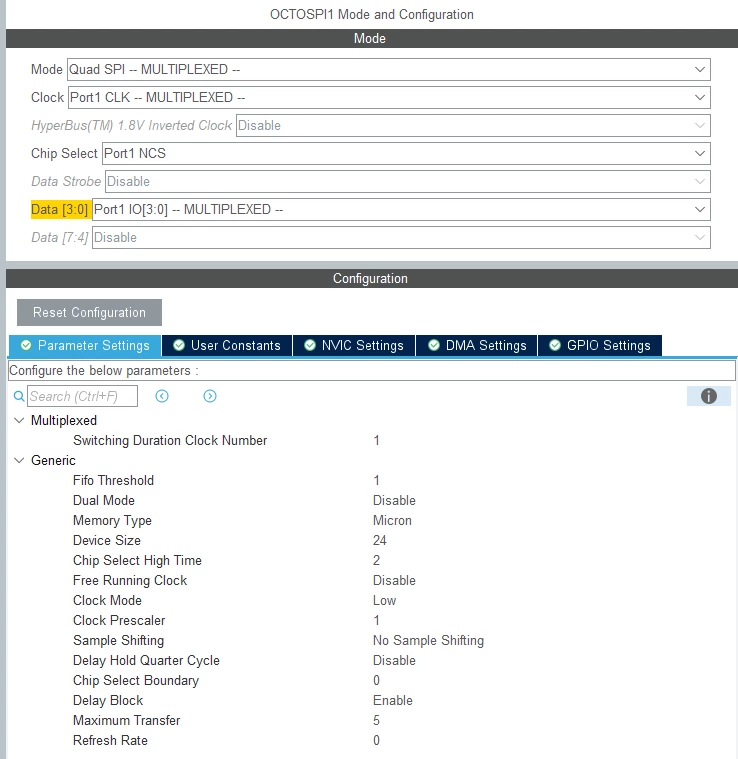Open the Mode dropdown Quad SPI
The image size is (738, 759).
point(389,70)
